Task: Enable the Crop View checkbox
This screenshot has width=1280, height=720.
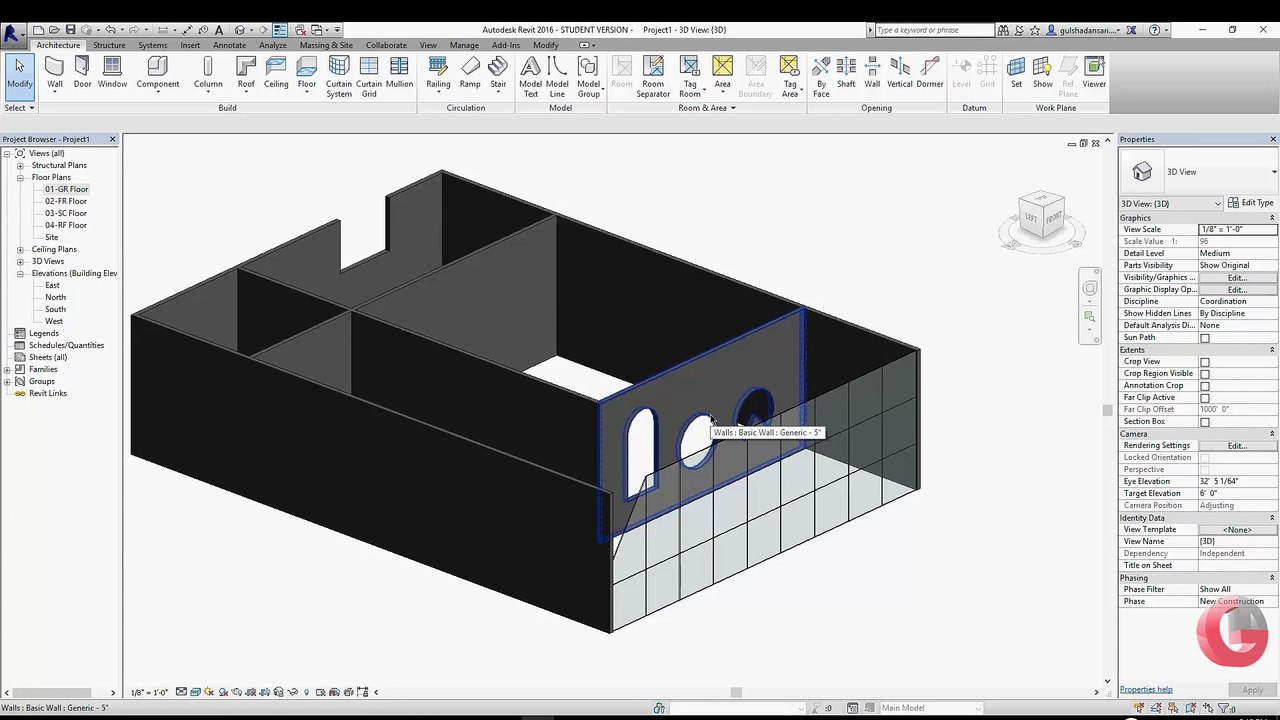Action: pyautogui.click(x=1205, y=362)
